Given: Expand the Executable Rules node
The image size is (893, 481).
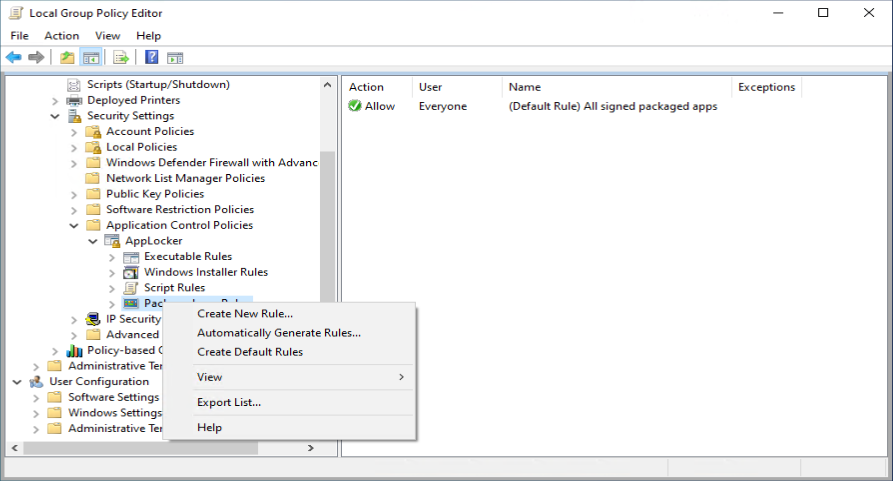Looking at the screenshot, I should coord(112,257).
